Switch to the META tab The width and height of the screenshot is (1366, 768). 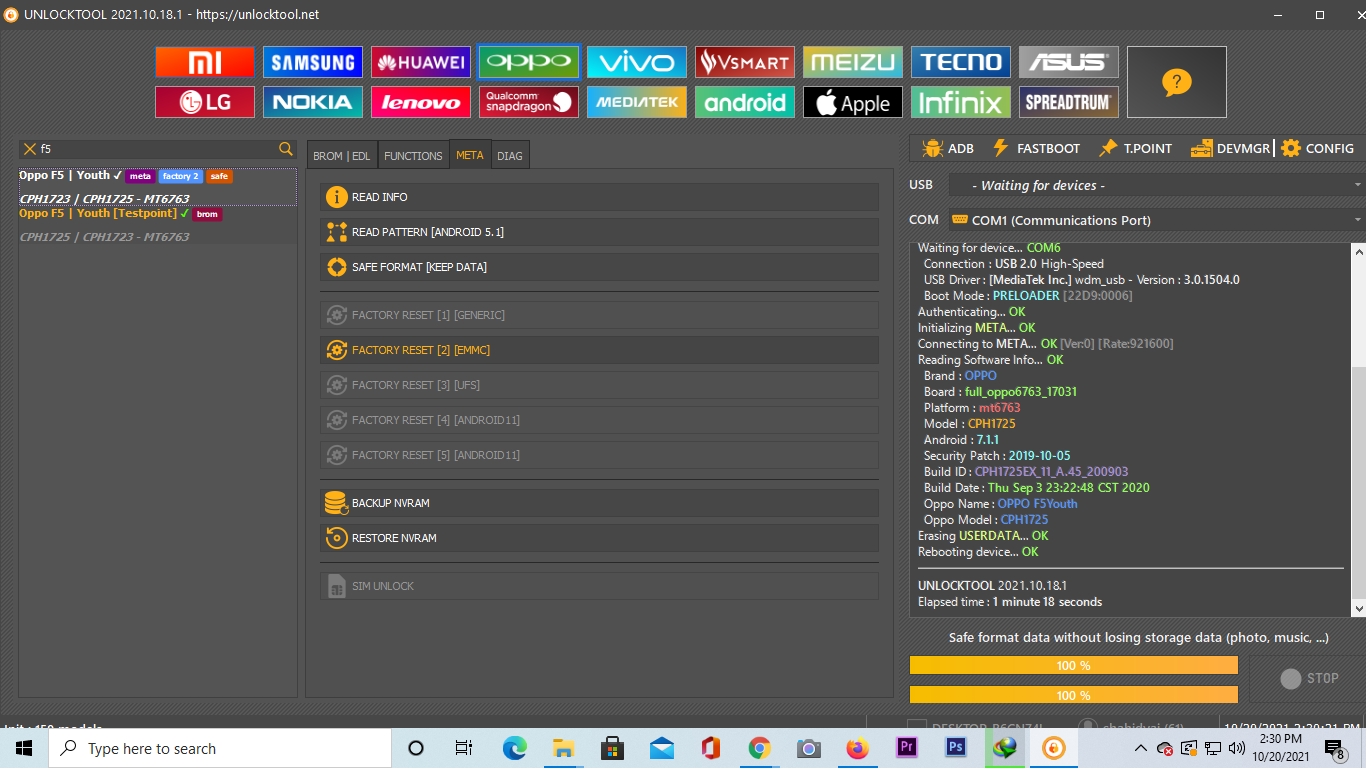pyautogui.click(x=470, y=155)
